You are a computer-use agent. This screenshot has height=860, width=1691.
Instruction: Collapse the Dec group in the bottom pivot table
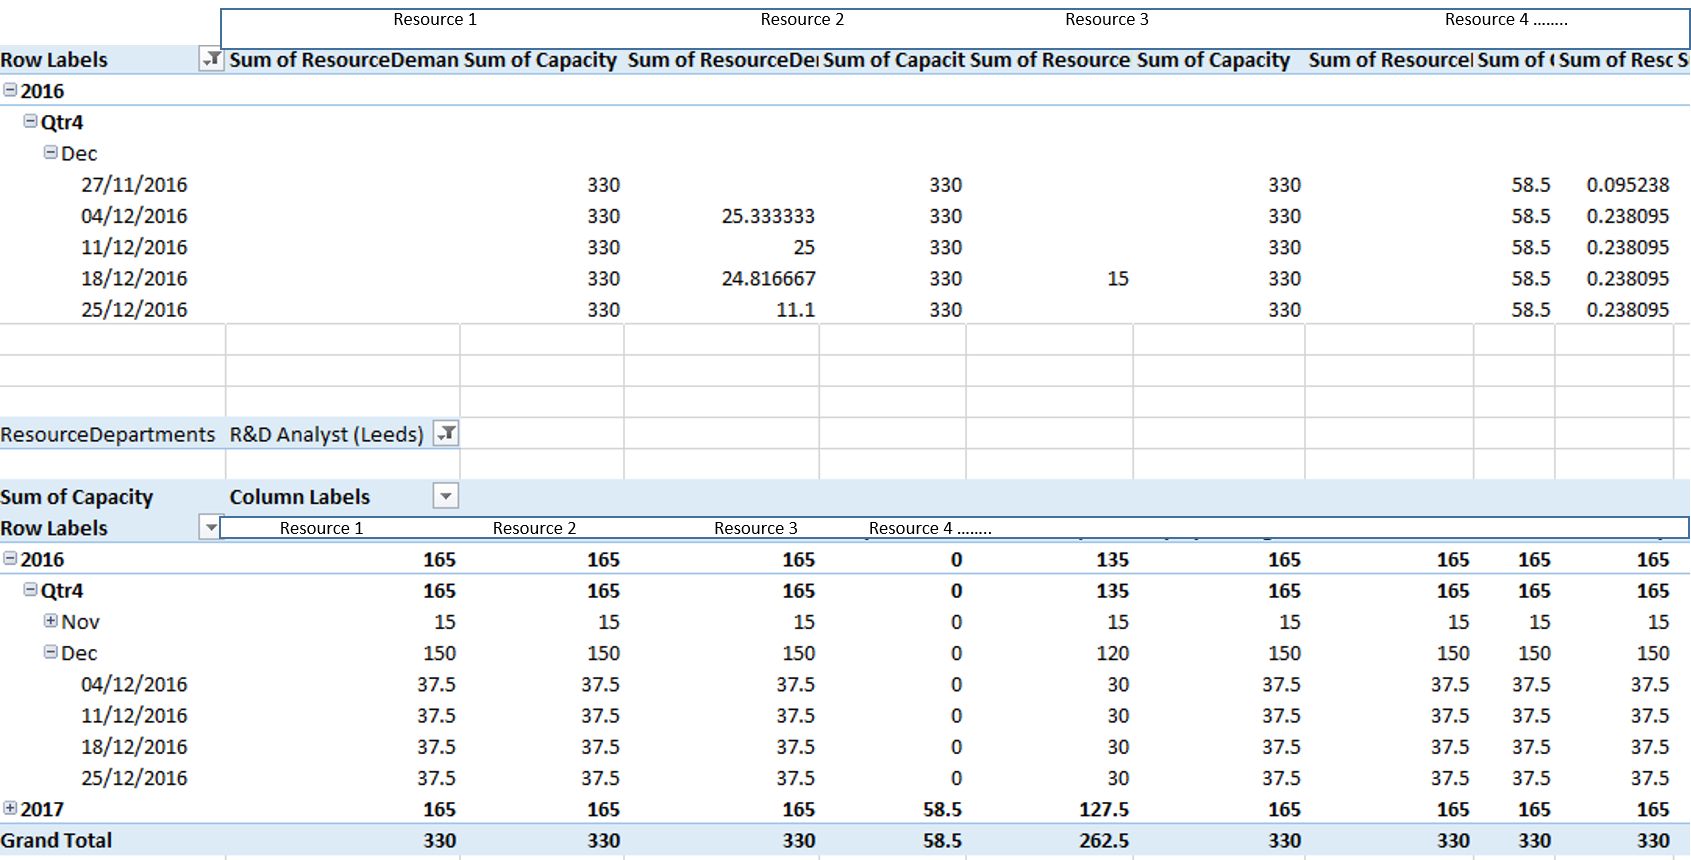click(x=50, y=651)
